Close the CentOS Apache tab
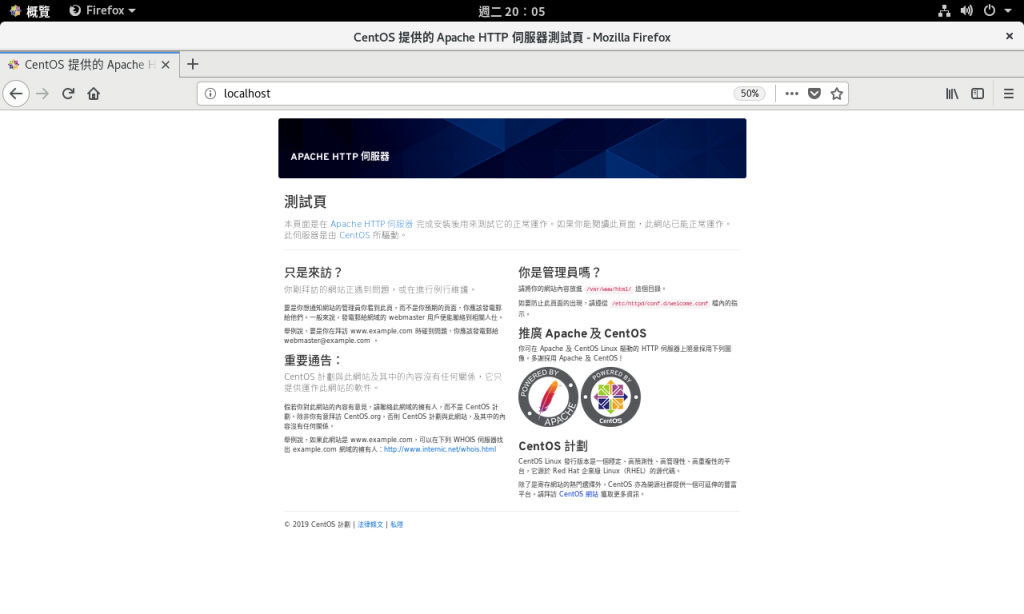Viewport: 1024px width, 614px height. (165, 65)
